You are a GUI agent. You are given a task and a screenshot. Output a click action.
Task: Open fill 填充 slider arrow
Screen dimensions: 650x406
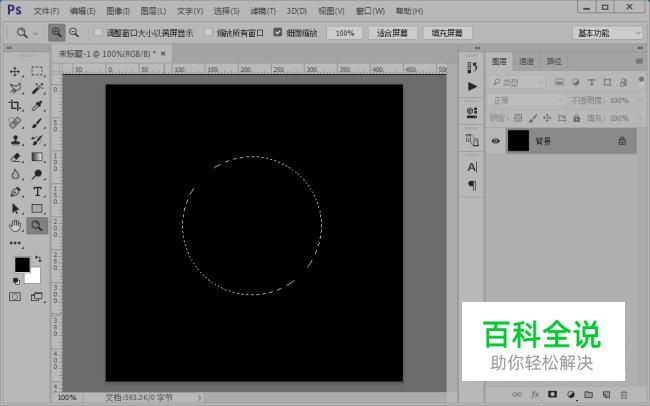pyautogui.click(x=639, y=118)
